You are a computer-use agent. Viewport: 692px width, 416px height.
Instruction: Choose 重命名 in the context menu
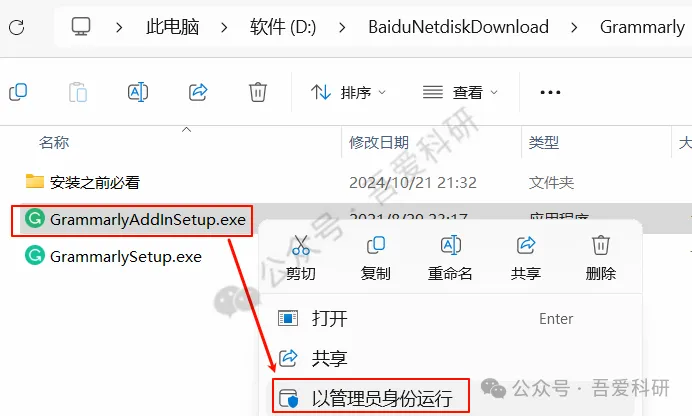[x=450, y=258]
